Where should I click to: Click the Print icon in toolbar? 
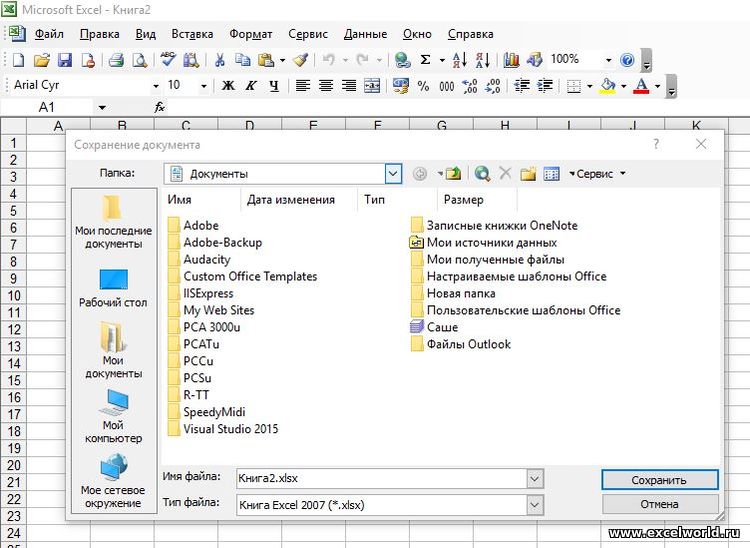point(116,60)
